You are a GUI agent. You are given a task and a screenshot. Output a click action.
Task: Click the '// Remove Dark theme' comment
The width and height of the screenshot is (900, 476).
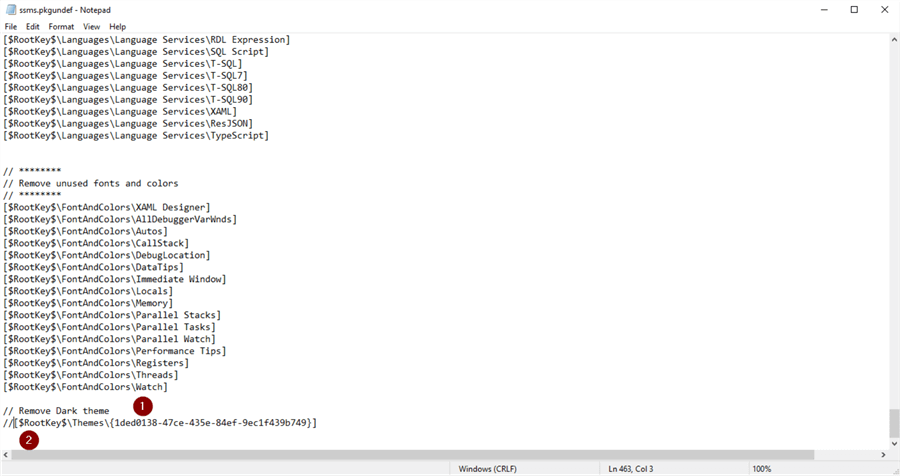(56, 411)
